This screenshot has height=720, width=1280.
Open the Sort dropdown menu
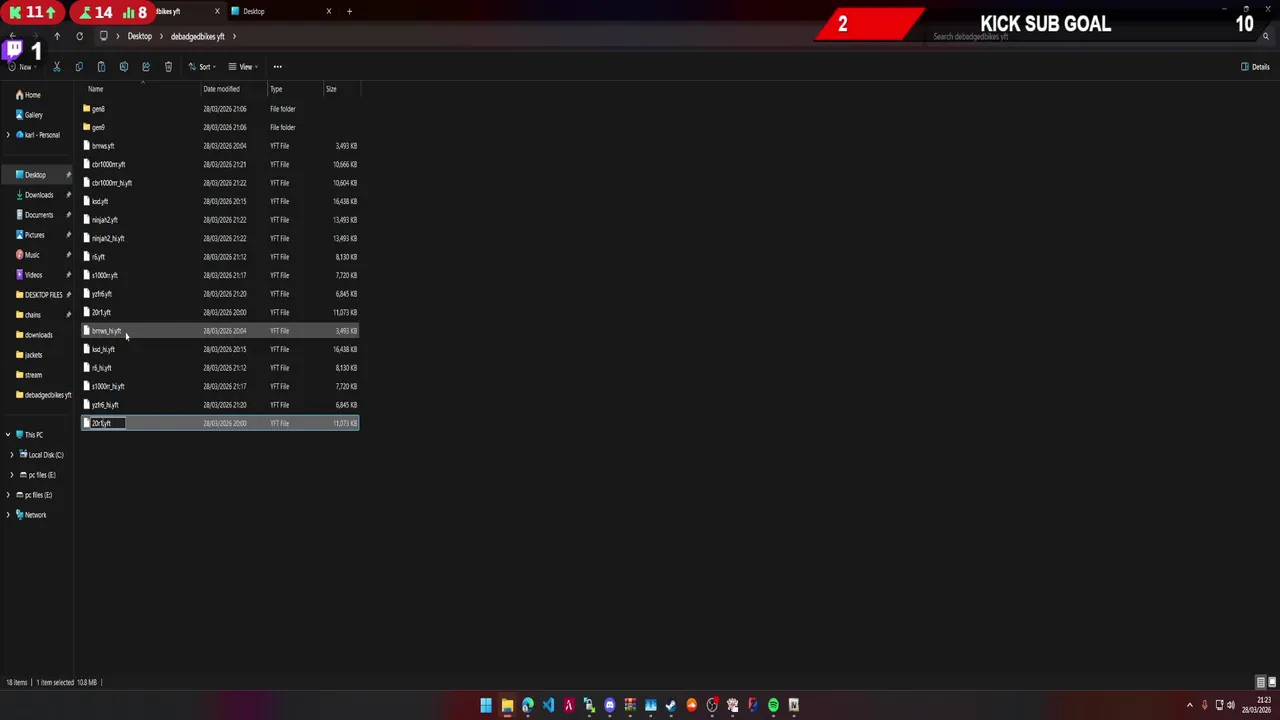click(x=202, y=67)
